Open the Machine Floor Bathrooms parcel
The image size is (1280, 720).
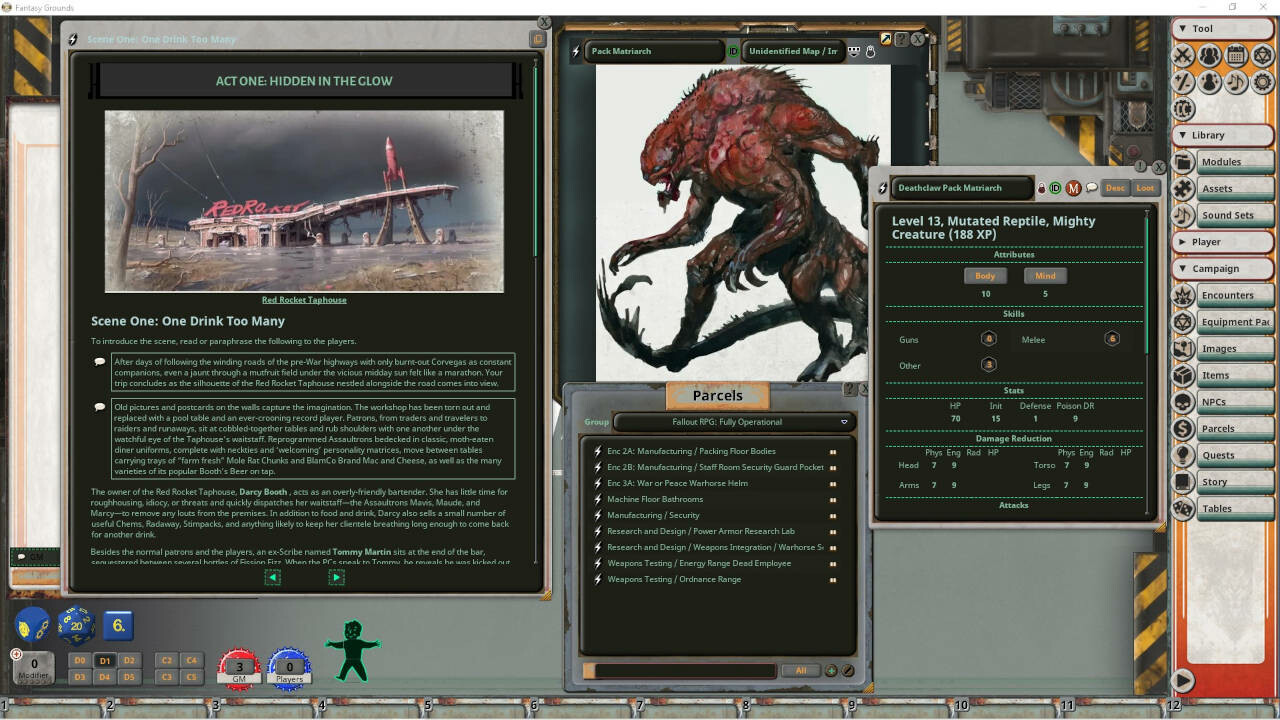tap(654, 499)
